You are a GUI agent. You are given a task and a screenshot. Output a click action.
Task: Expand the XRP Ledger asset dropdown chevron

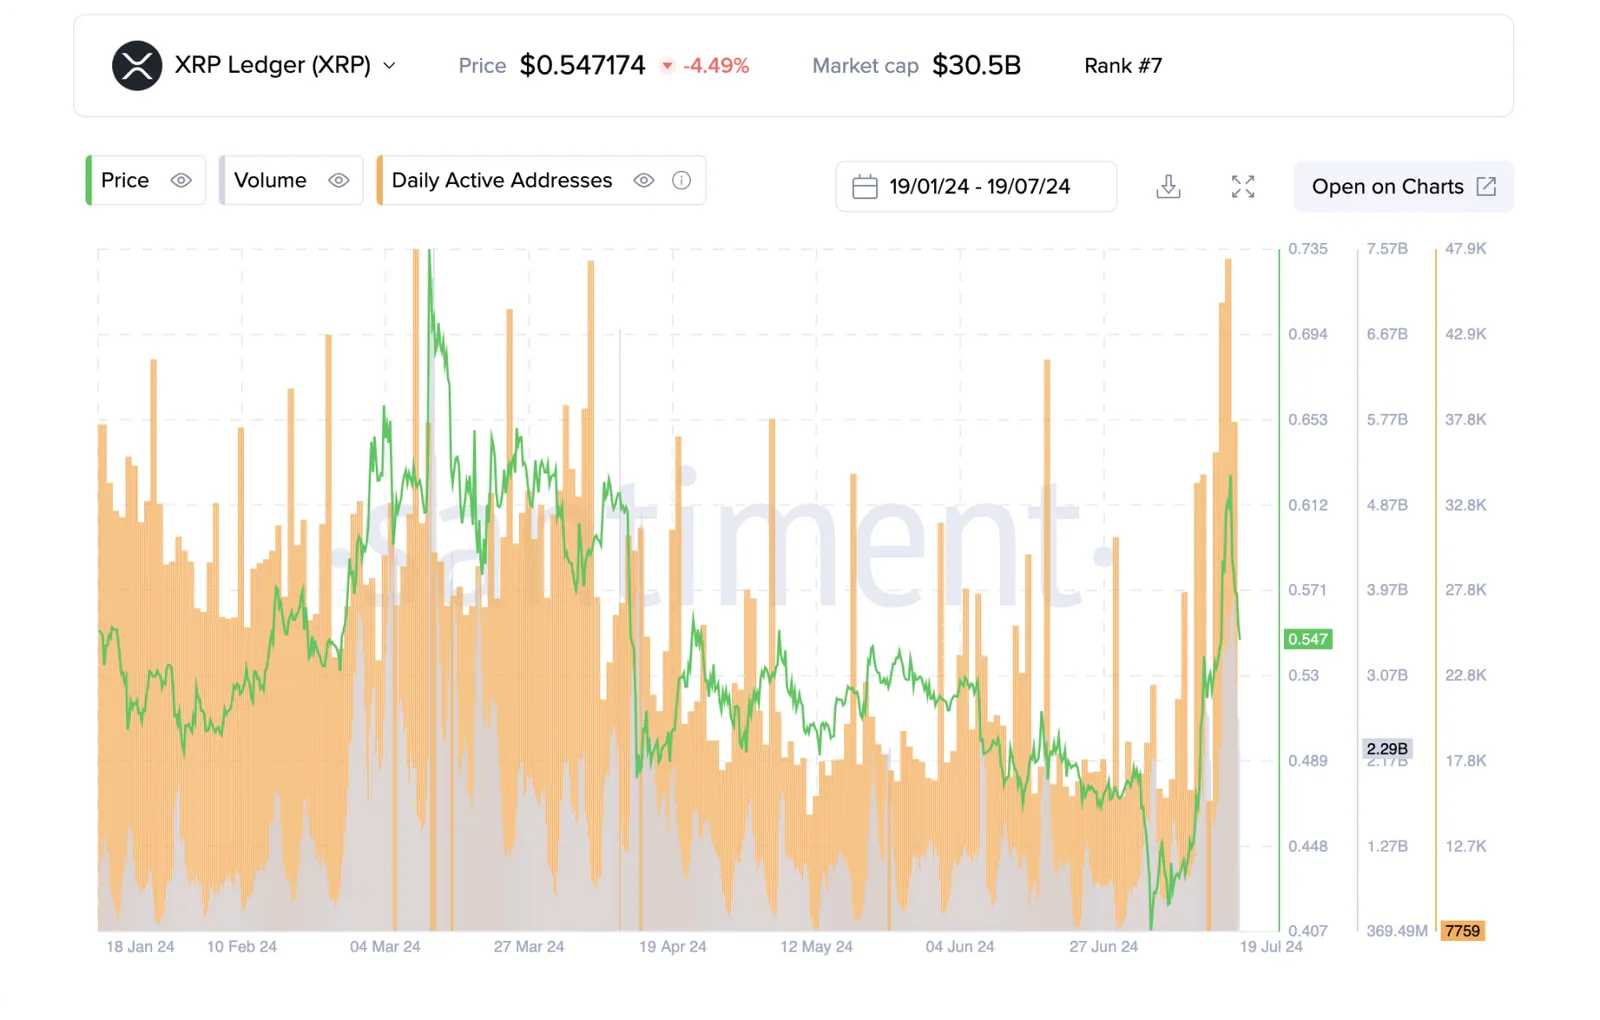pyautogui.click(x=390, y=66)
